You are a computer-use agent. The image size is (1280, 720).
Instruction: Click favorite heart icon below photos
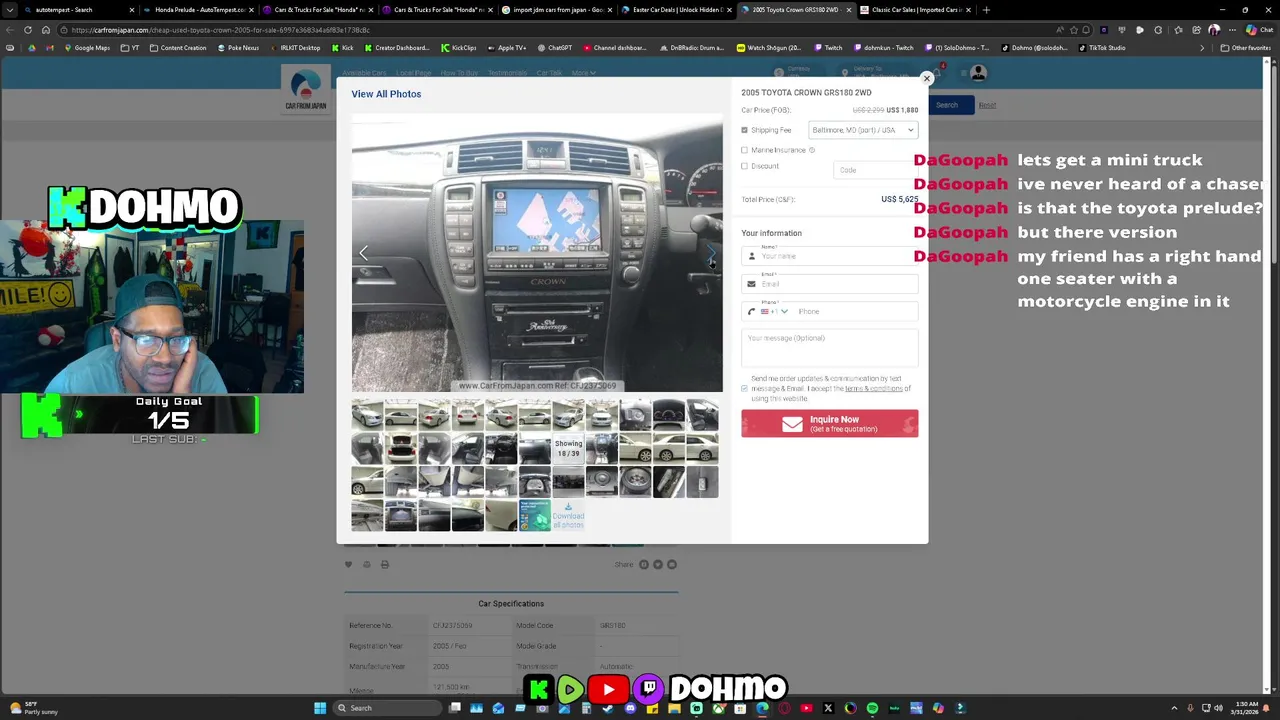(348, 565)
